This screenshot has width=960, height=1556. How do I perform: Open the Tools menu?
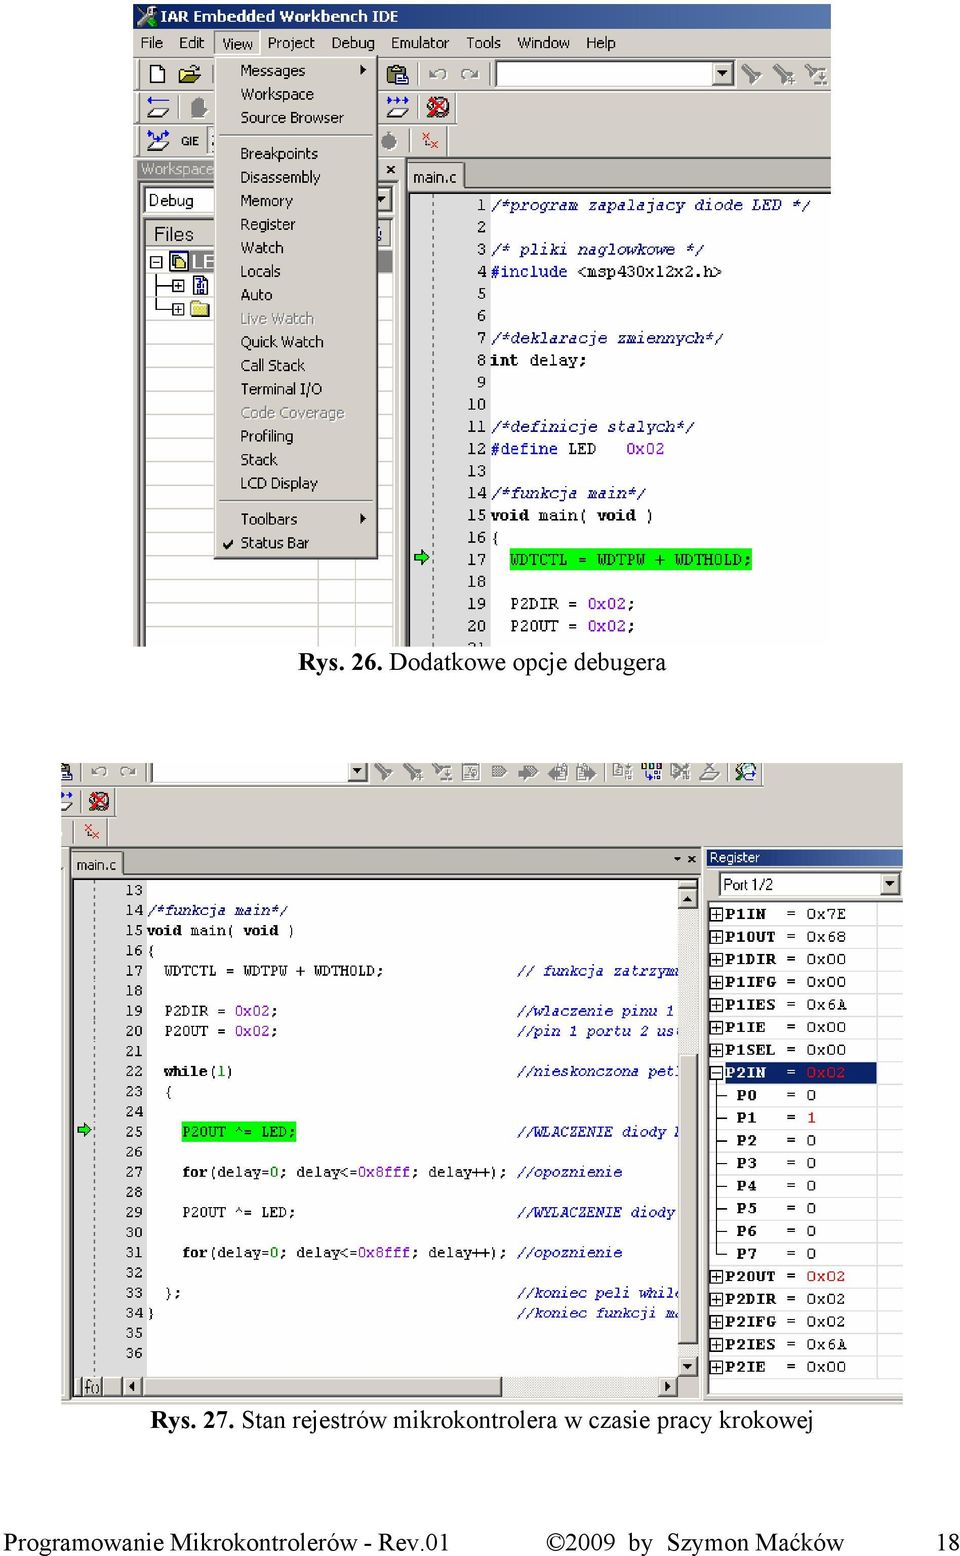483,43
